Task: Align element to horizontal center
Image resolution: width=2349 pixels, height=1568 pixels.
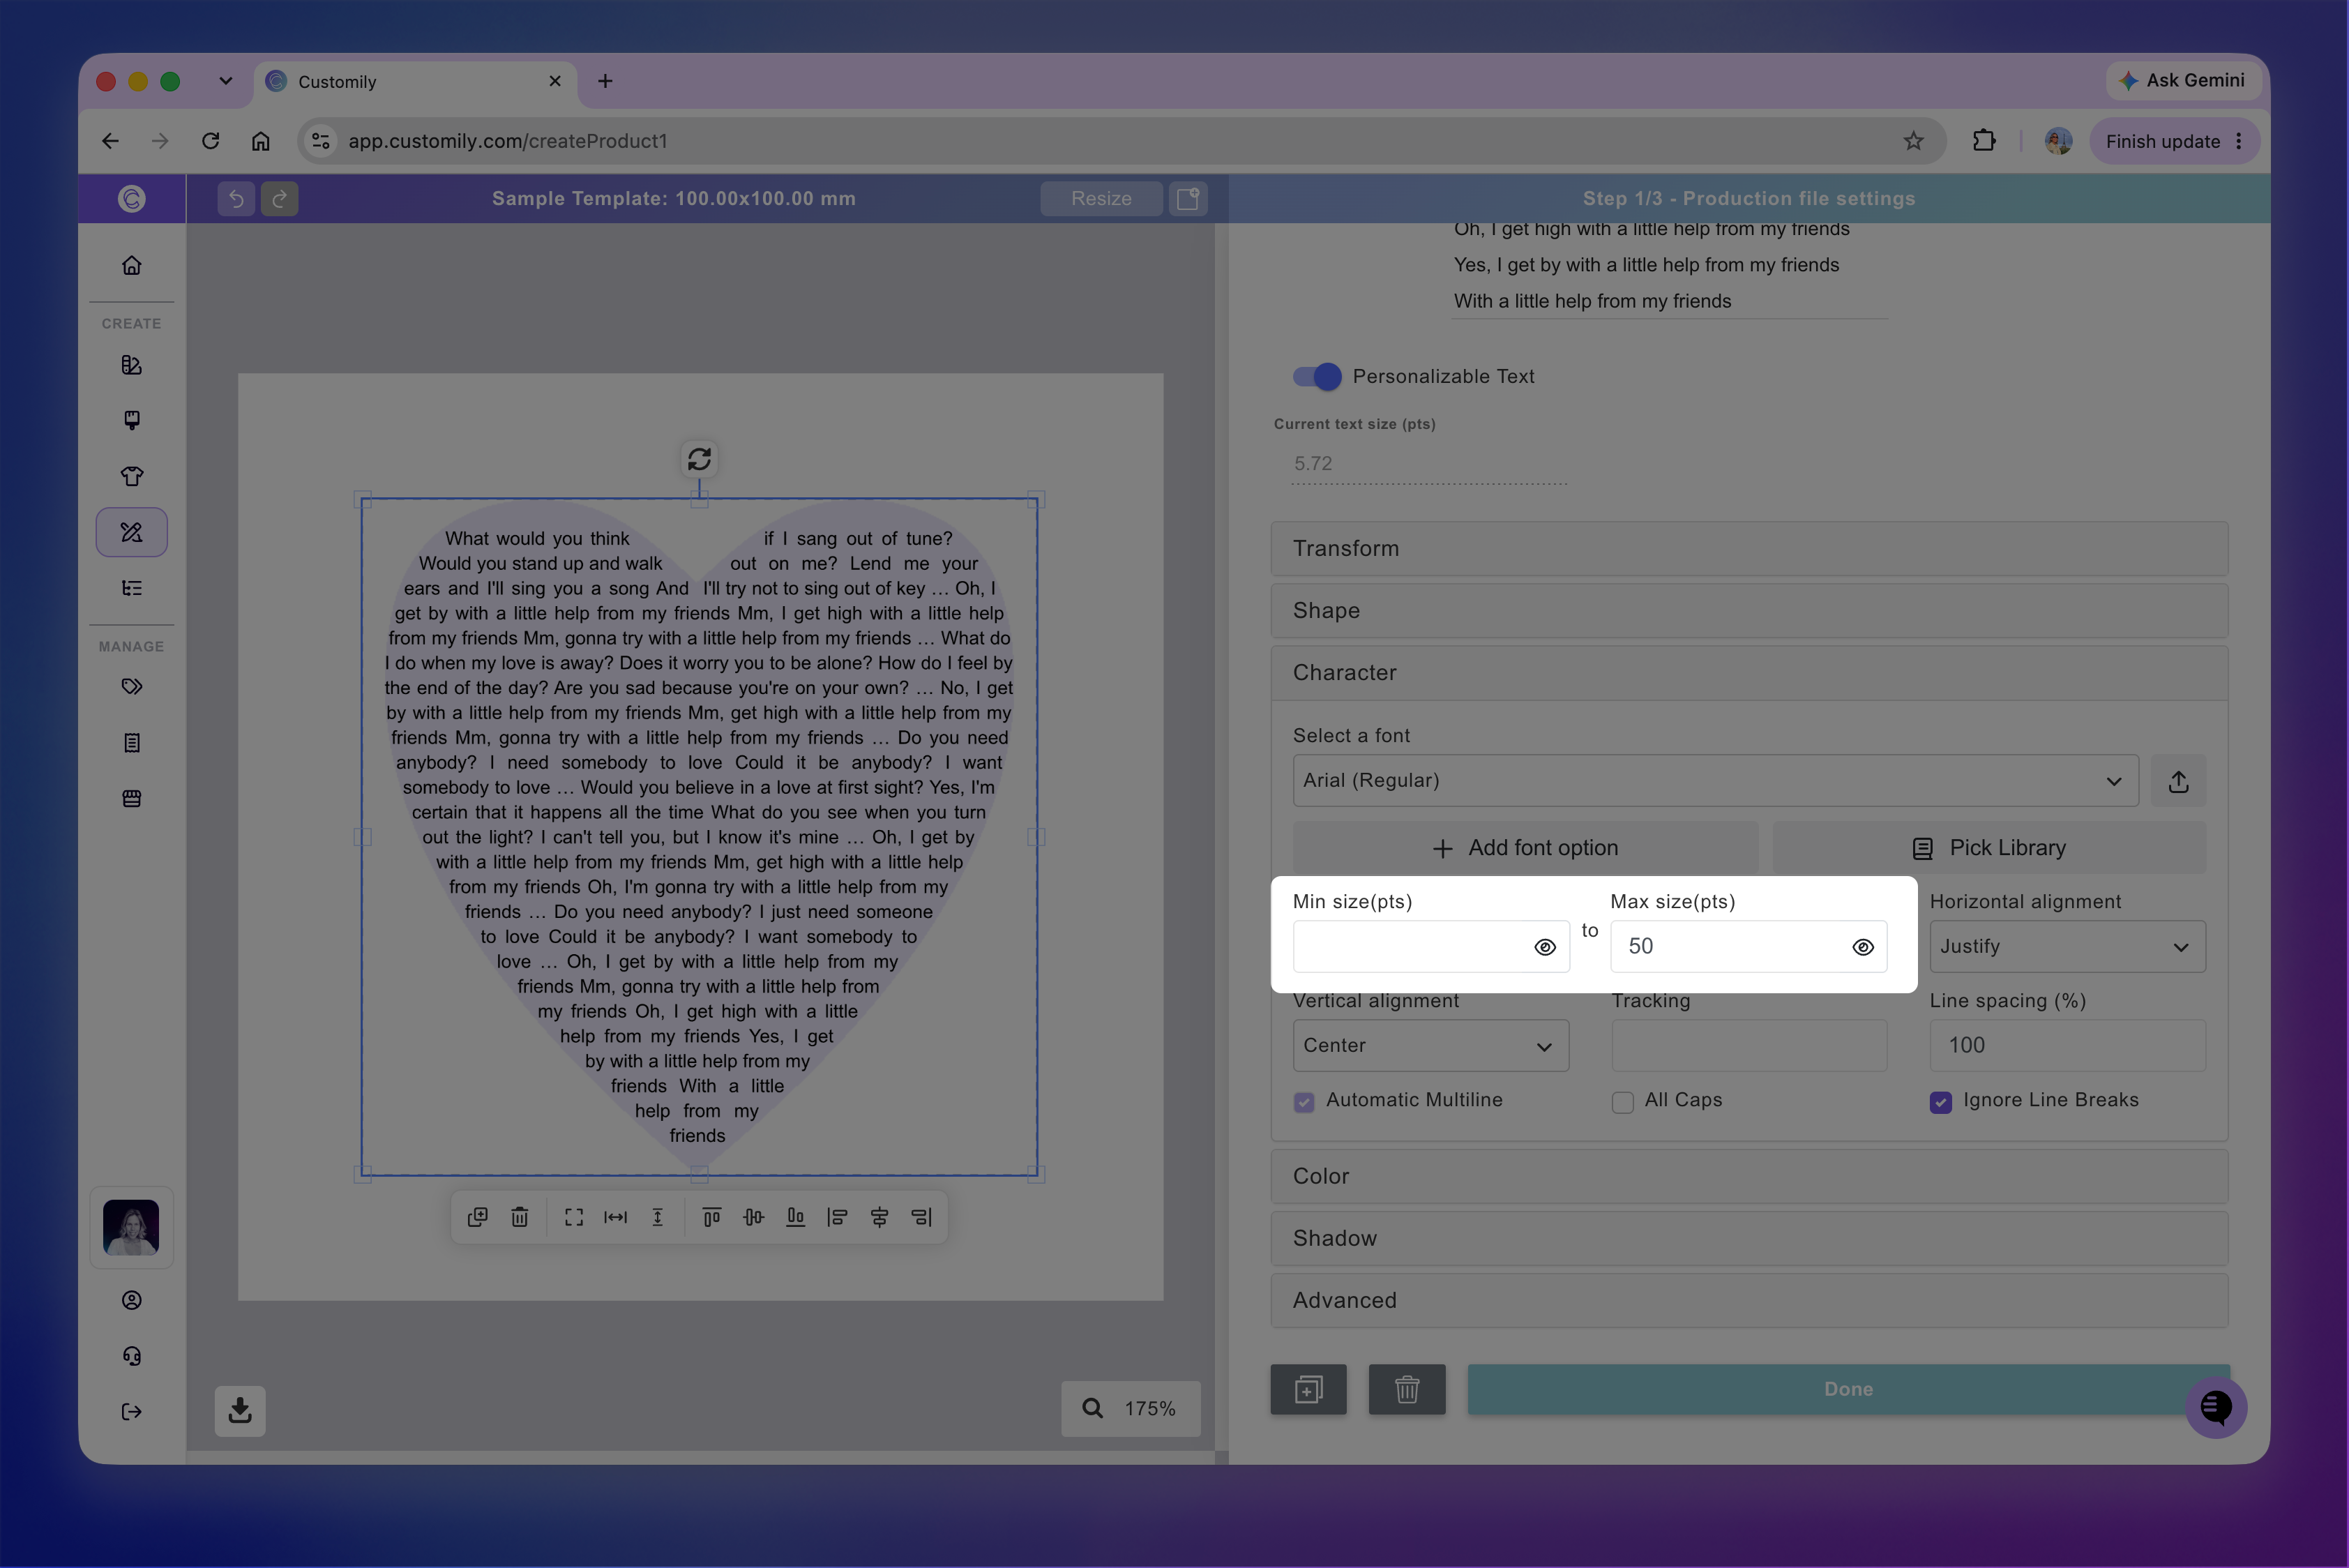Action: (x=880, y=1217)
